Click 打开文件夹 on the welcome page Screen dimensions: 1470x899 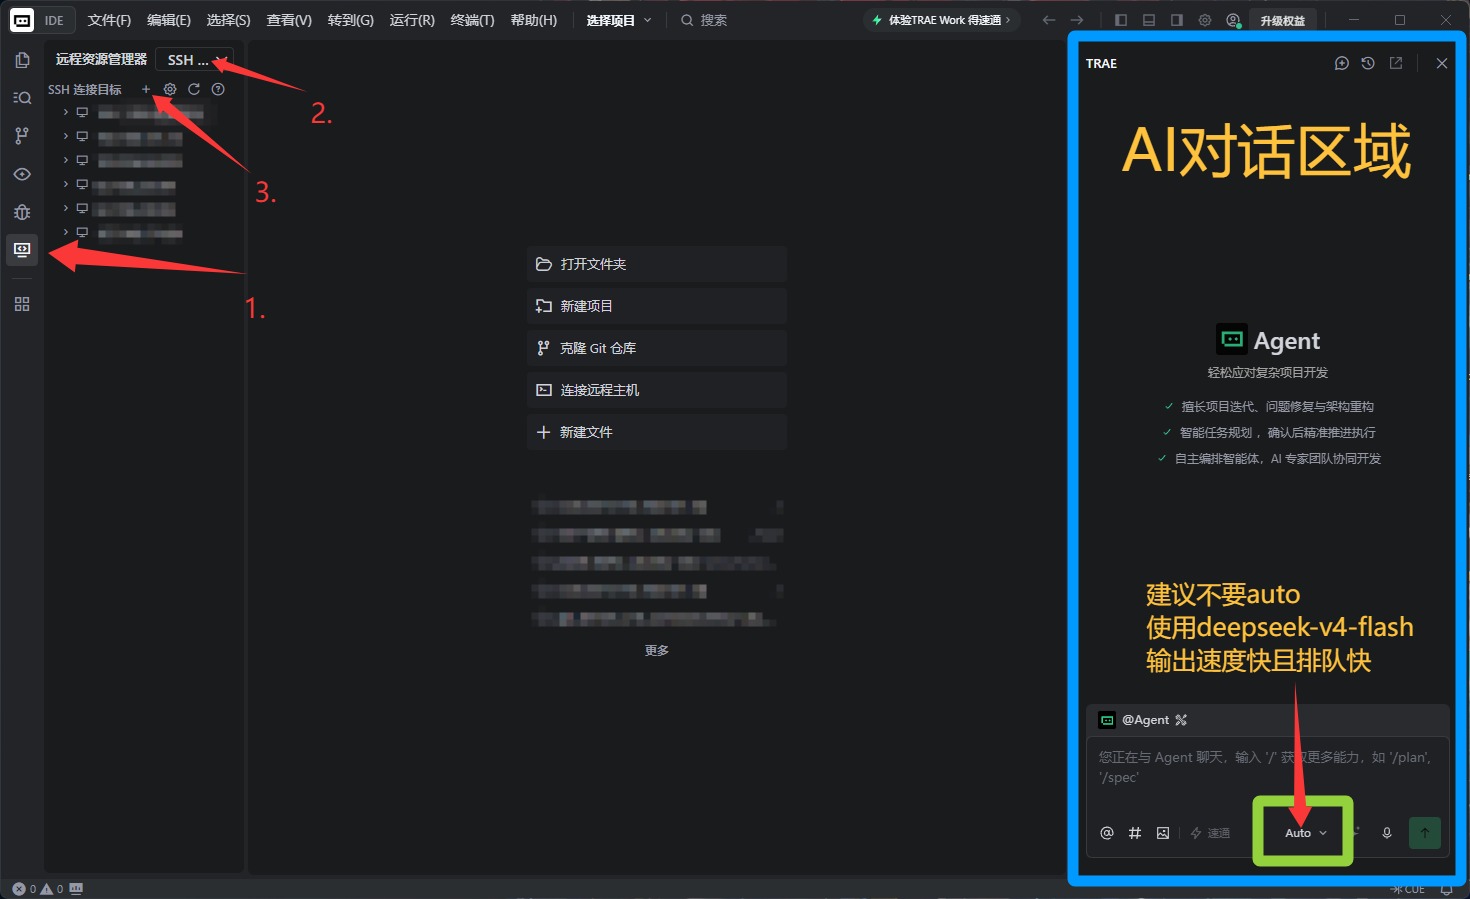(x=657, y=264)
